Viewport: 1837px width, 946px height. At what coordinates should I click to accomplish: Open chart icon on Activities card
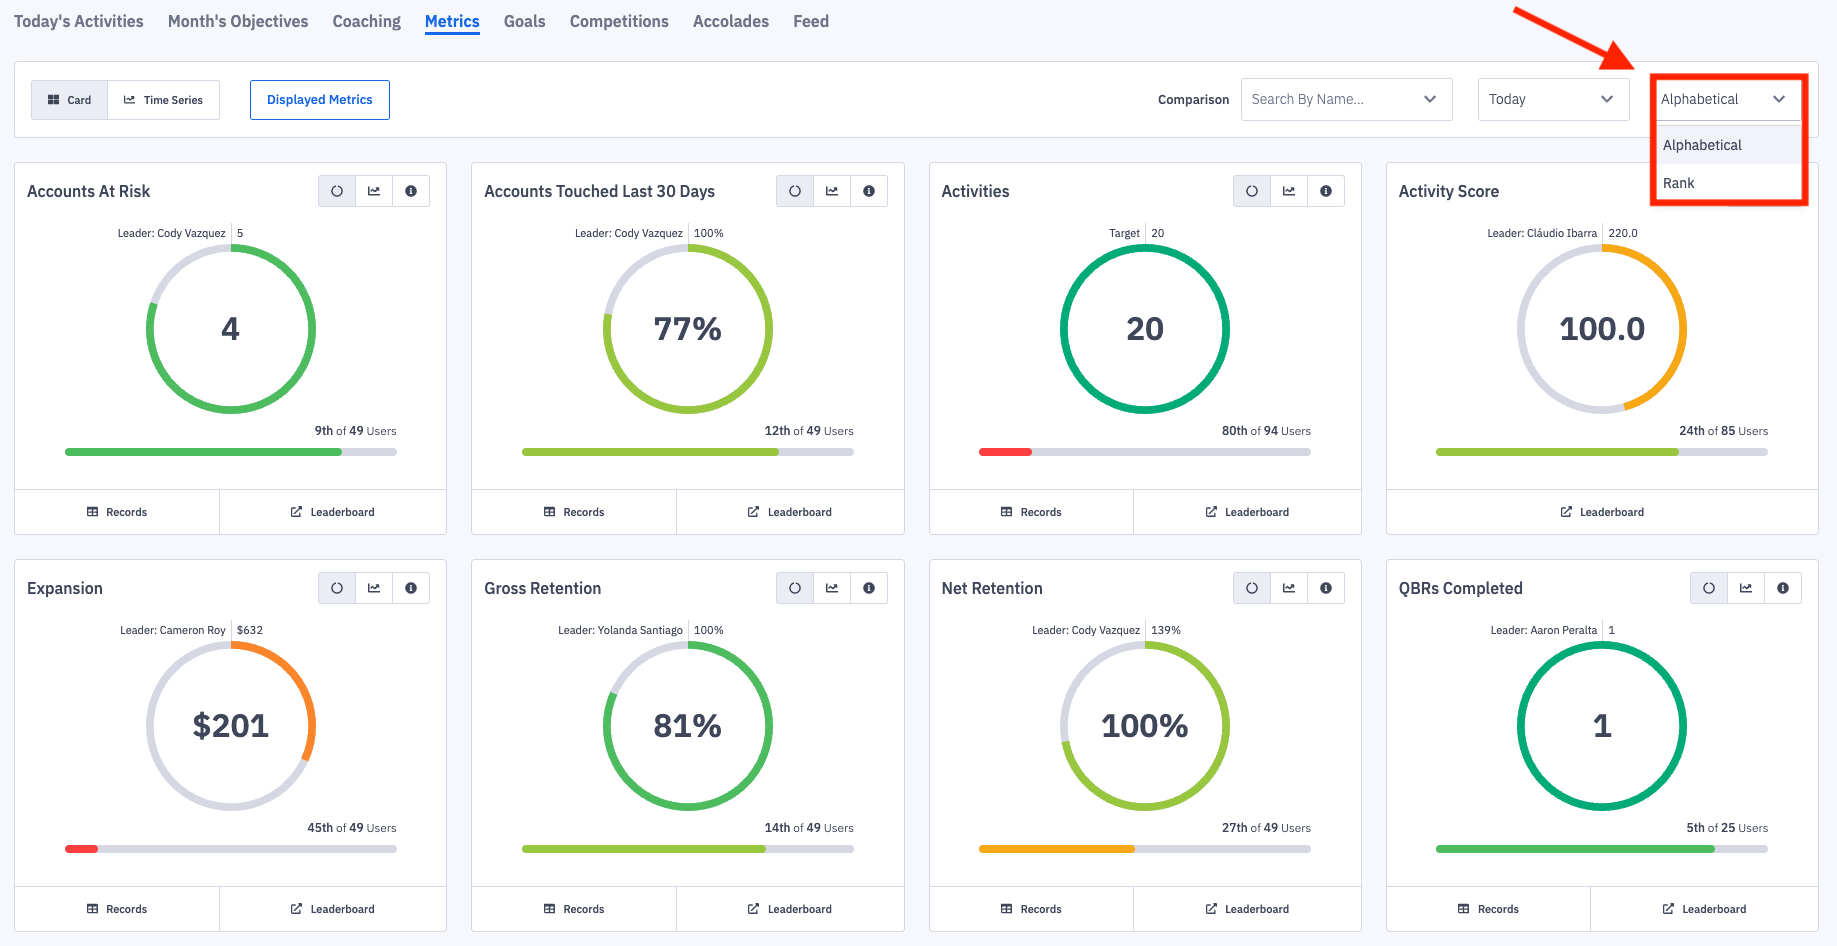pyautogui.click(x=1289, y=191)
